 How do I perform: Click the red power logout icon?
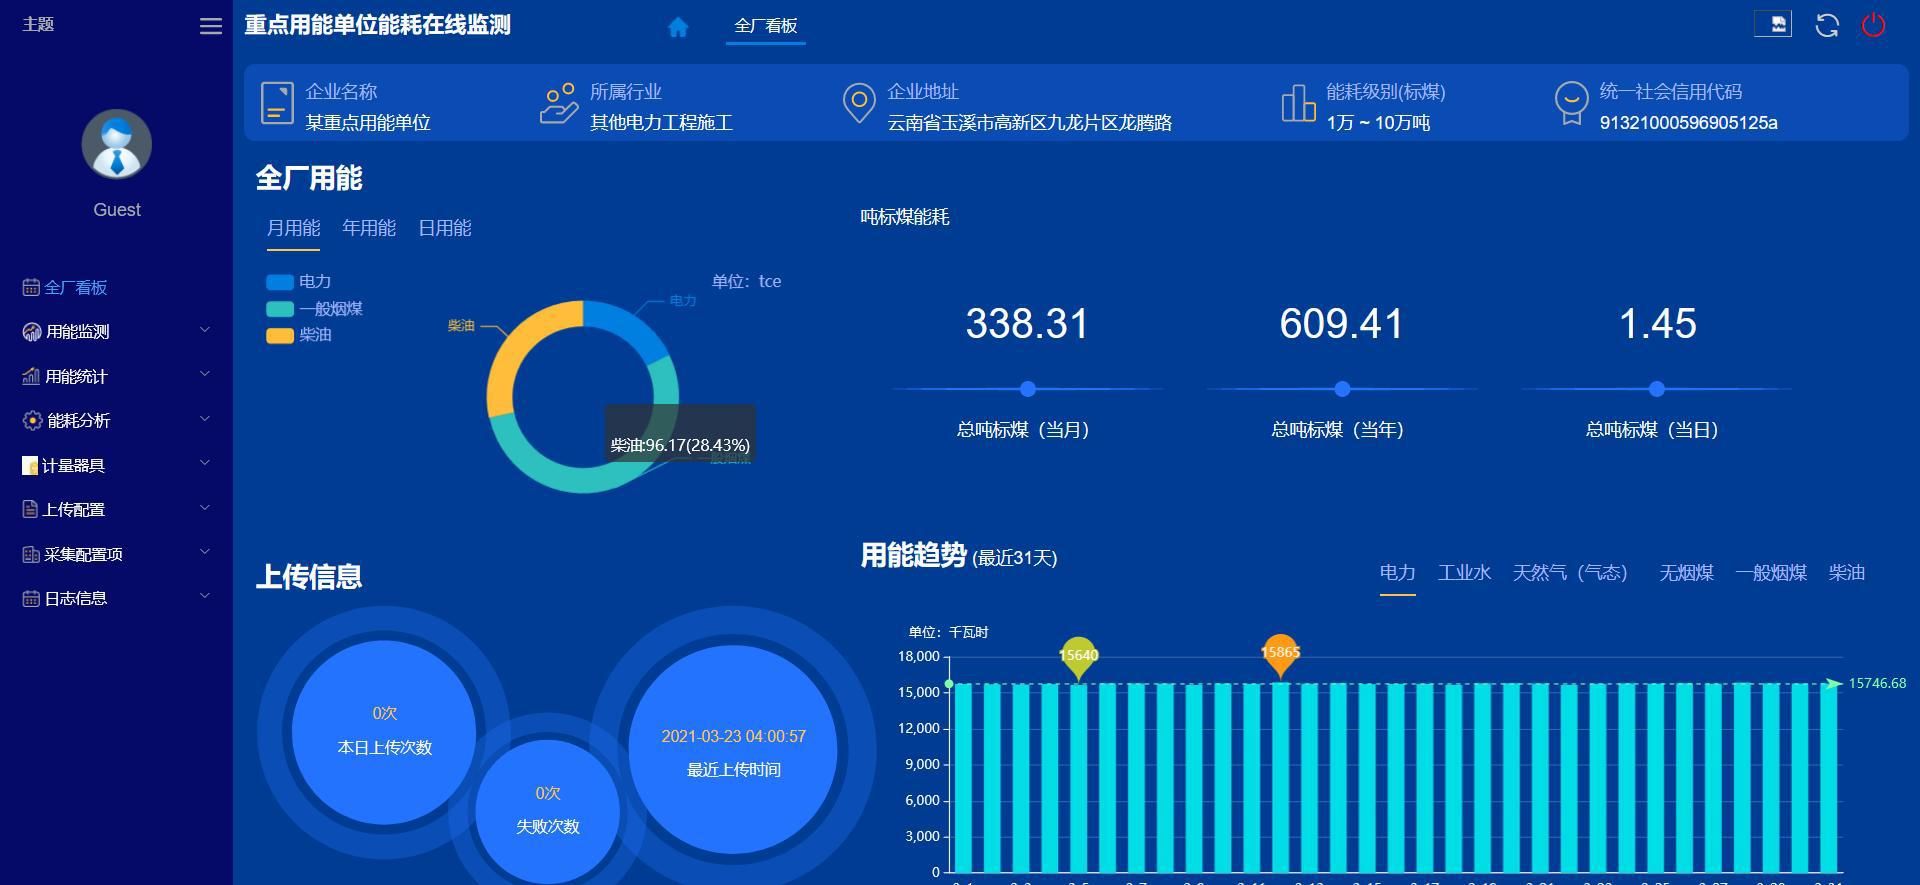click(1873, 25)
